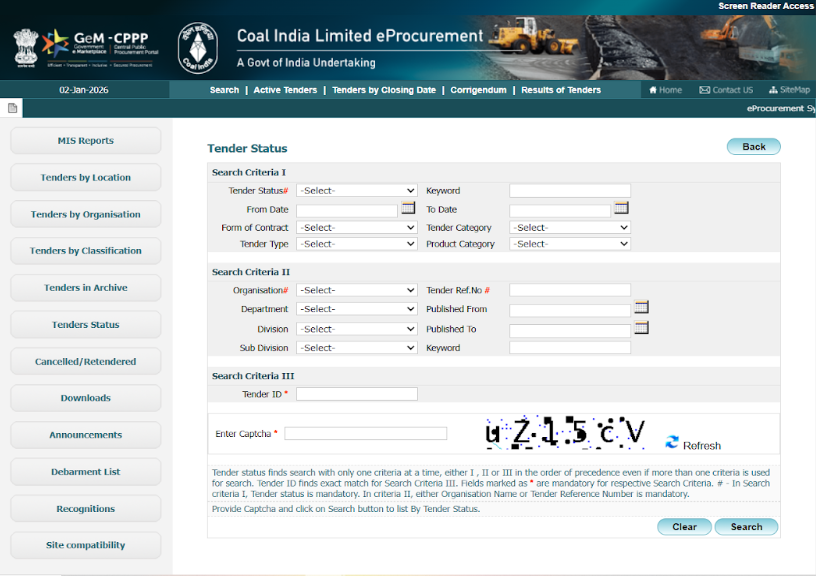This screenshot has height=576, width=816.
Task: Click the Search button
Action: coord(745,527)
